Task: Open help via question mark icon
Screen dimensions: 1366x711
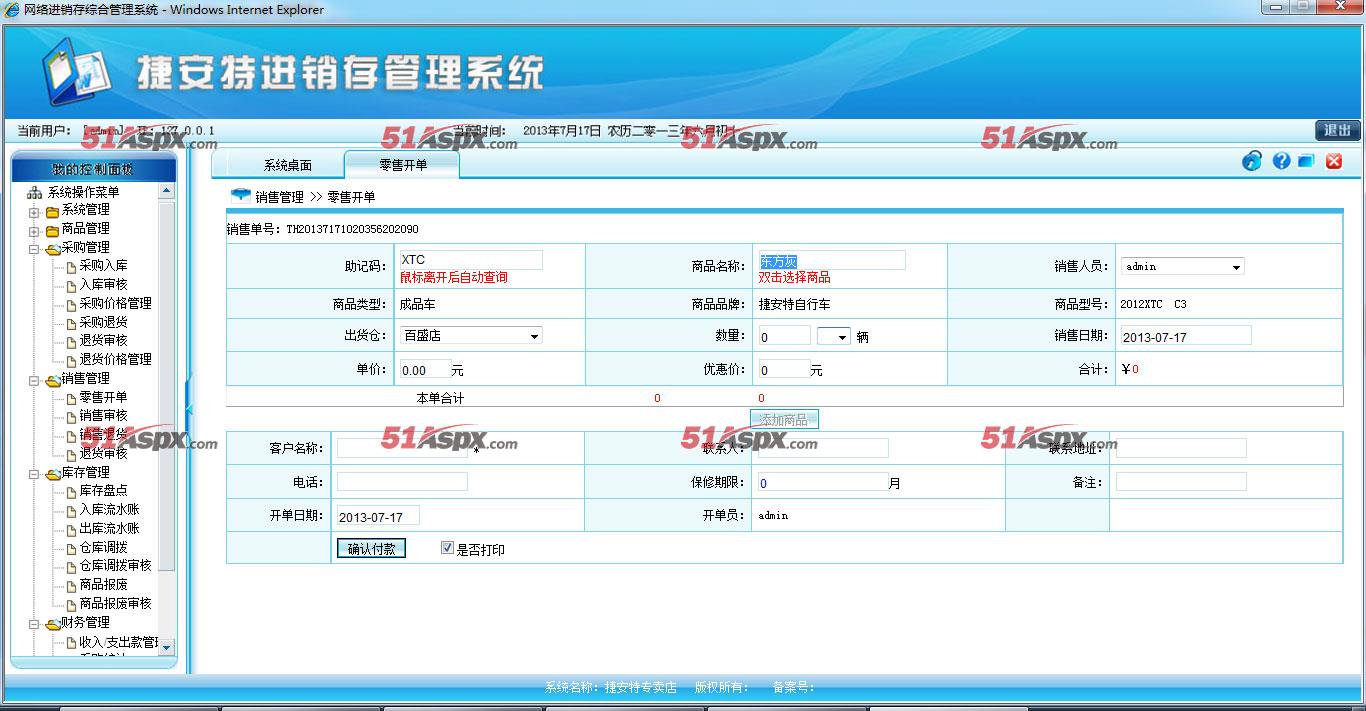Action: tap(1281, 161)
